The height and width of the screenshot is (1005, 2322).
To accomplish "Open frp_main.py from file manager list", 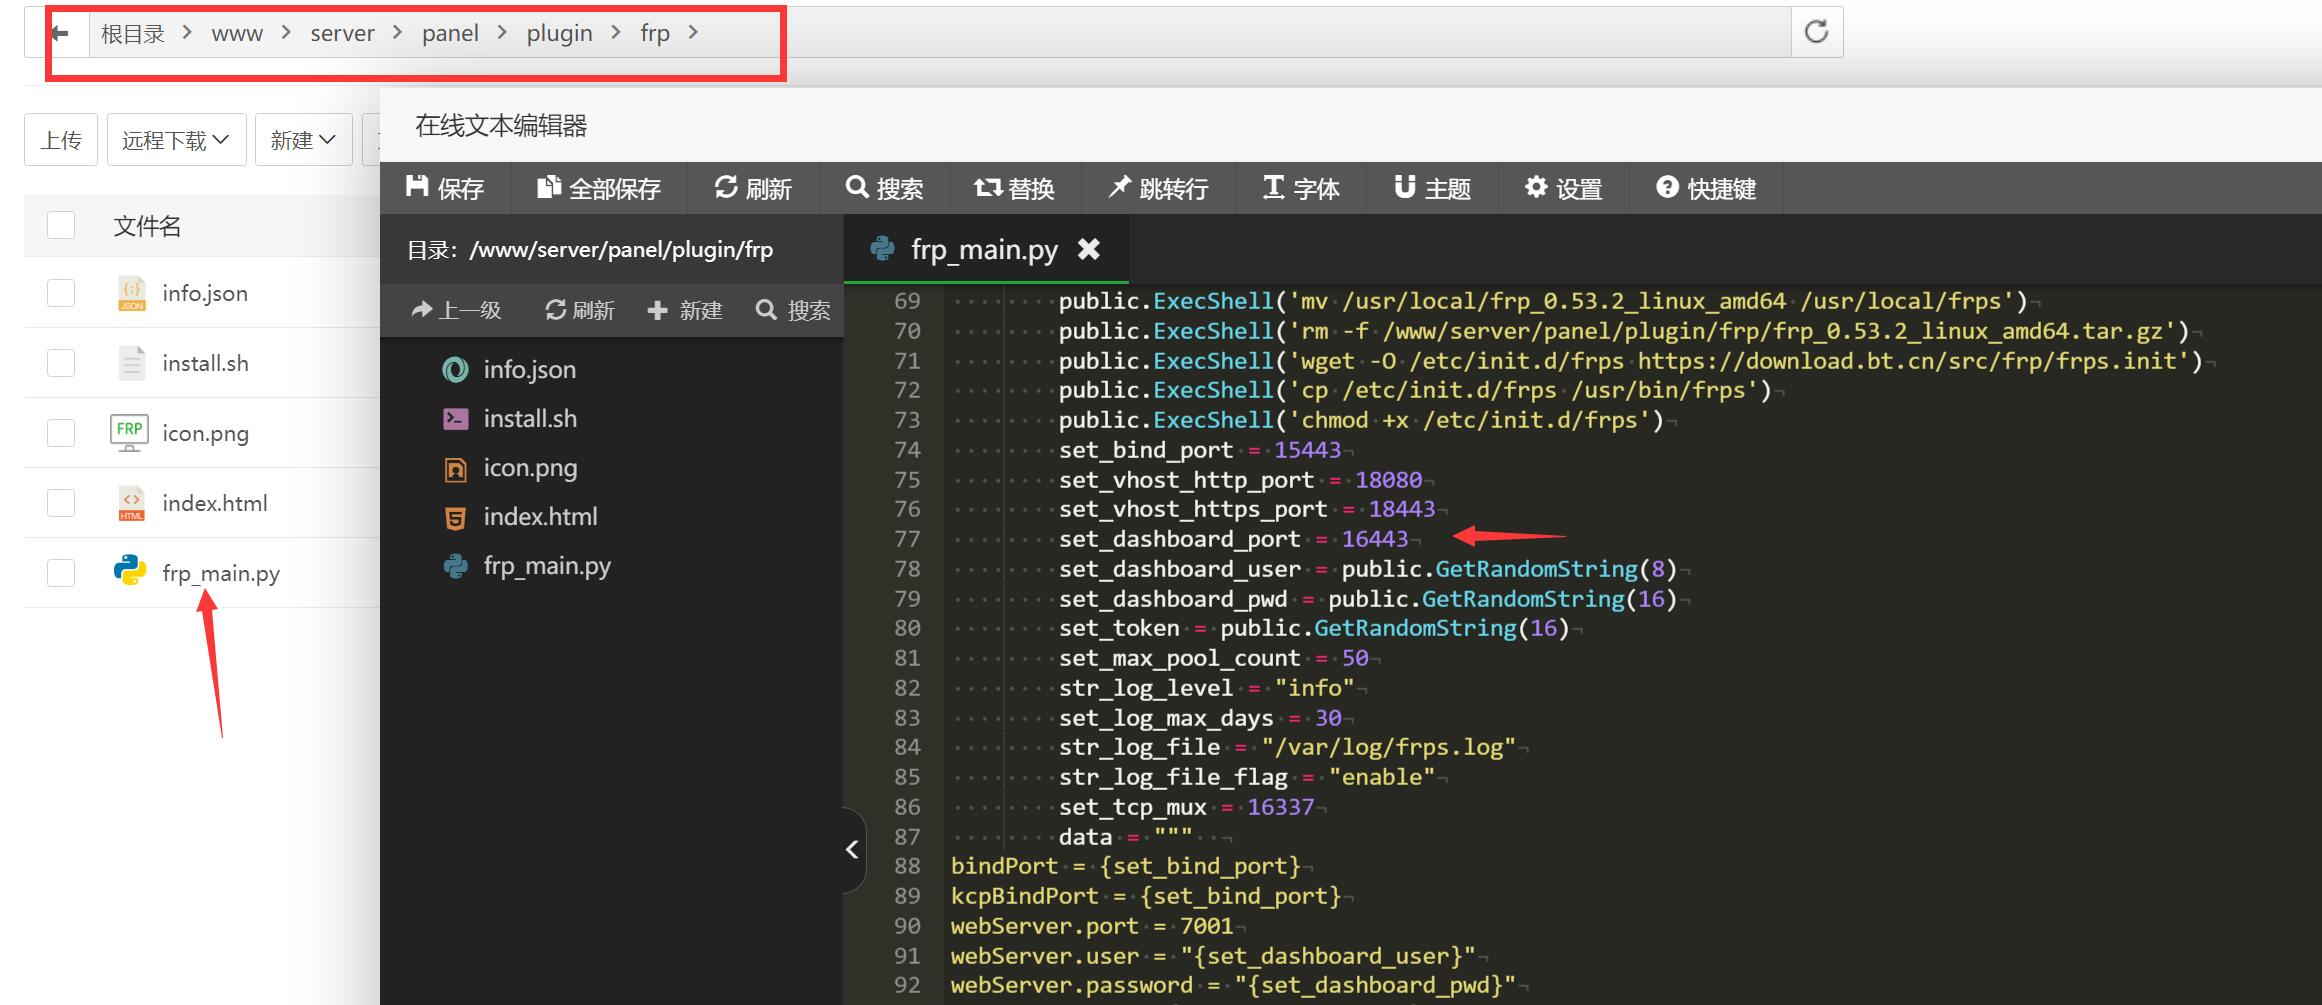I will point(221,573).
